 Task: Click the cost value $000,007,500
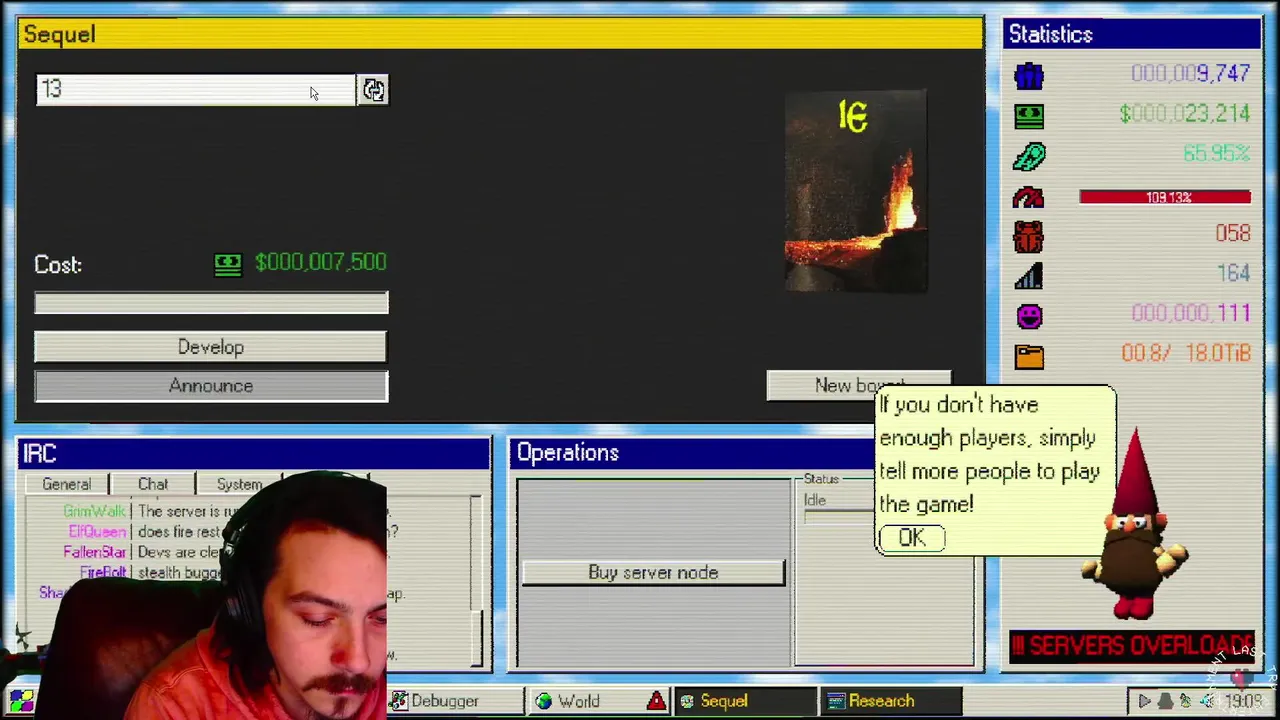tap(320, 262)
